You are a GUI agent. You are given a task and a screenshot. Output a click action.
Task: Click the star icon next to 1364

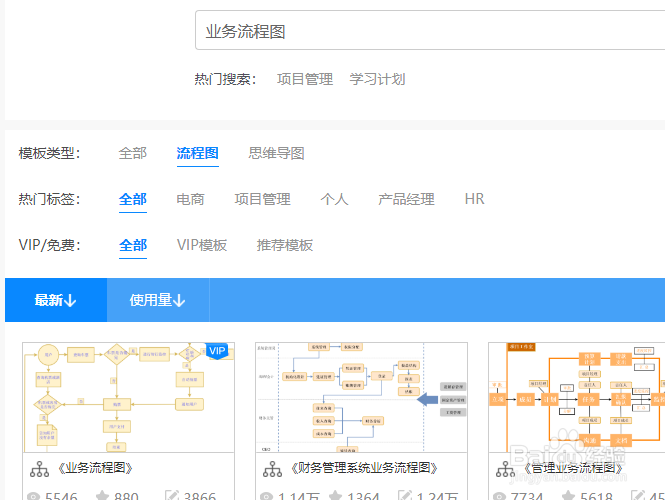335,495
